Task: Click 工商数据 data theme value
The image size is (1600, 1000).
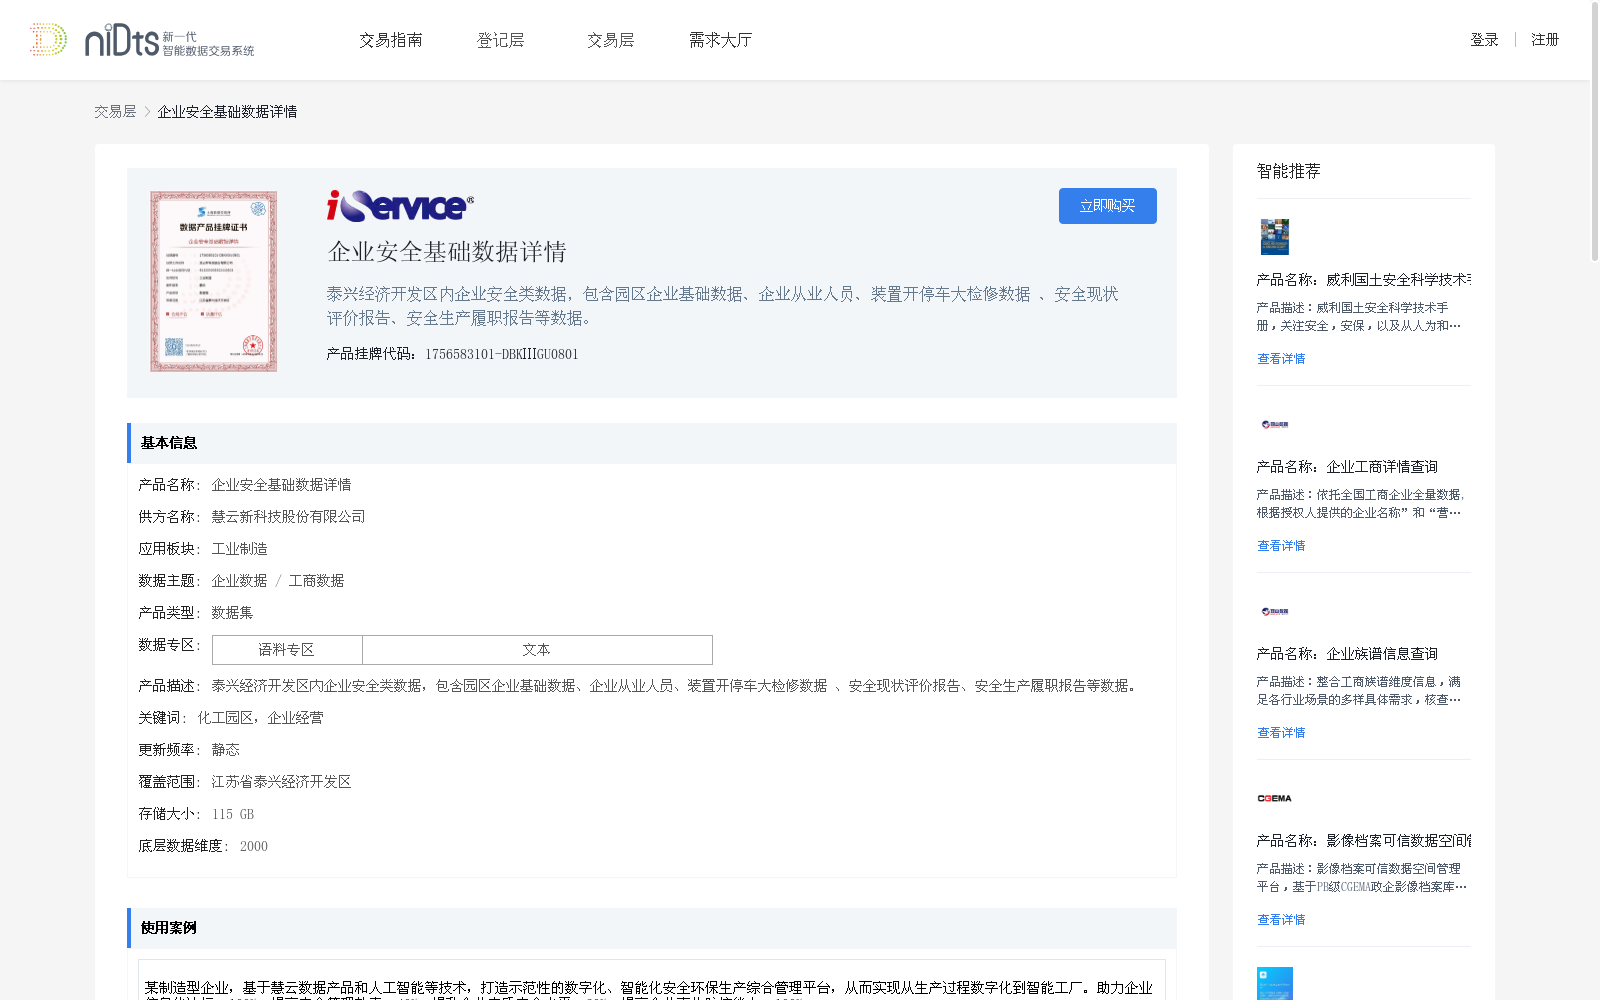Action: (x=316, y=581)
